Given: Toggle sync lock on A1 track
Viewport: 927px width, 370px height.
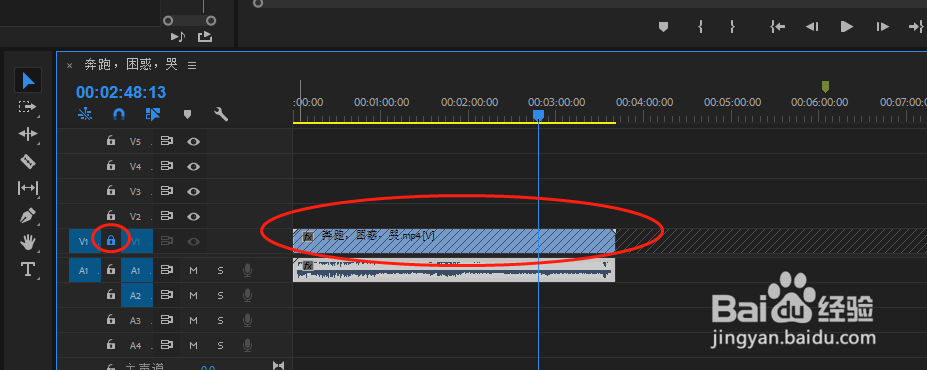Looking at the screenshot, I should [167, 270].
